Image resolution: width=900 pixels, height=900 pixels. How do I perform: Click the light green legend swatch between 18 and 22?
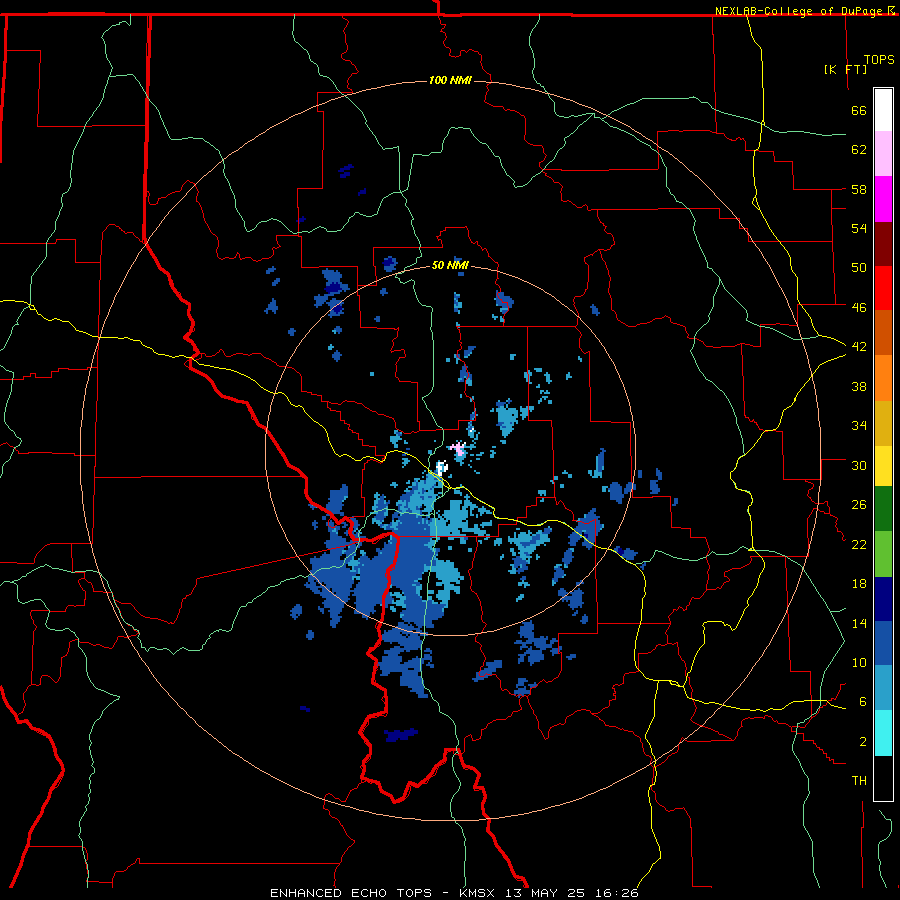(x=883, y=554)
